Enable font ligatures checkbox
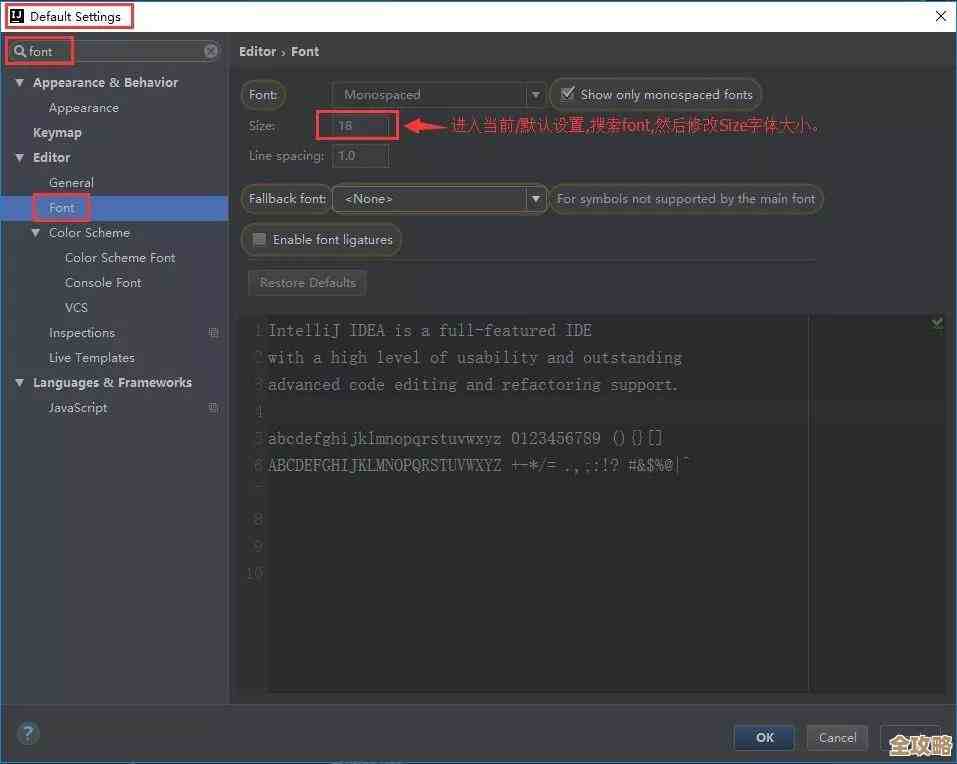 click(x=260, y=240)
